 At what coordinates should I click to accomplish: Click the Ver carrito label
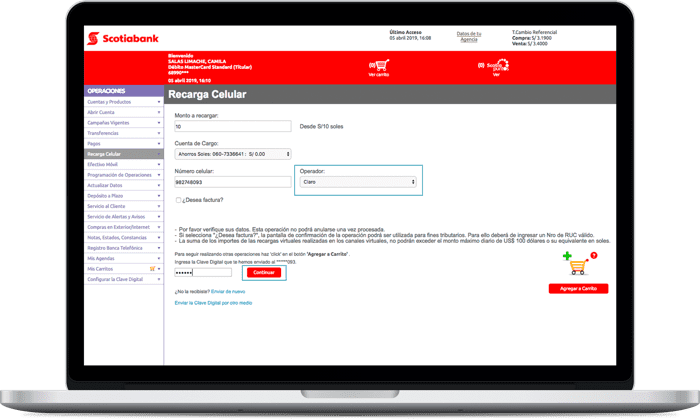click(379, 75)
